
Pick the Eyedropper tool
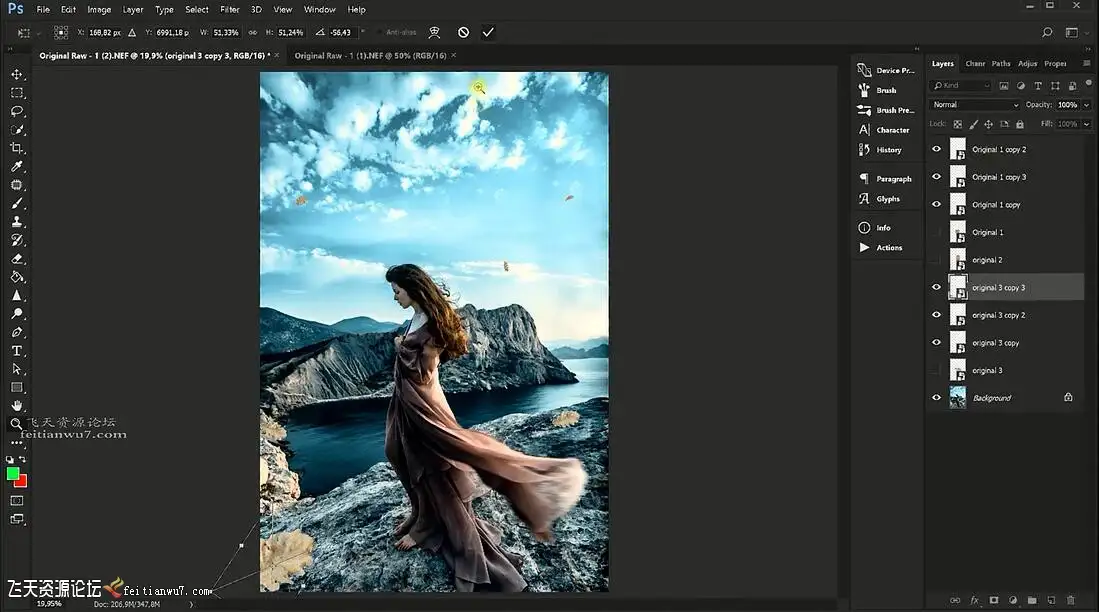coord(17,166)
